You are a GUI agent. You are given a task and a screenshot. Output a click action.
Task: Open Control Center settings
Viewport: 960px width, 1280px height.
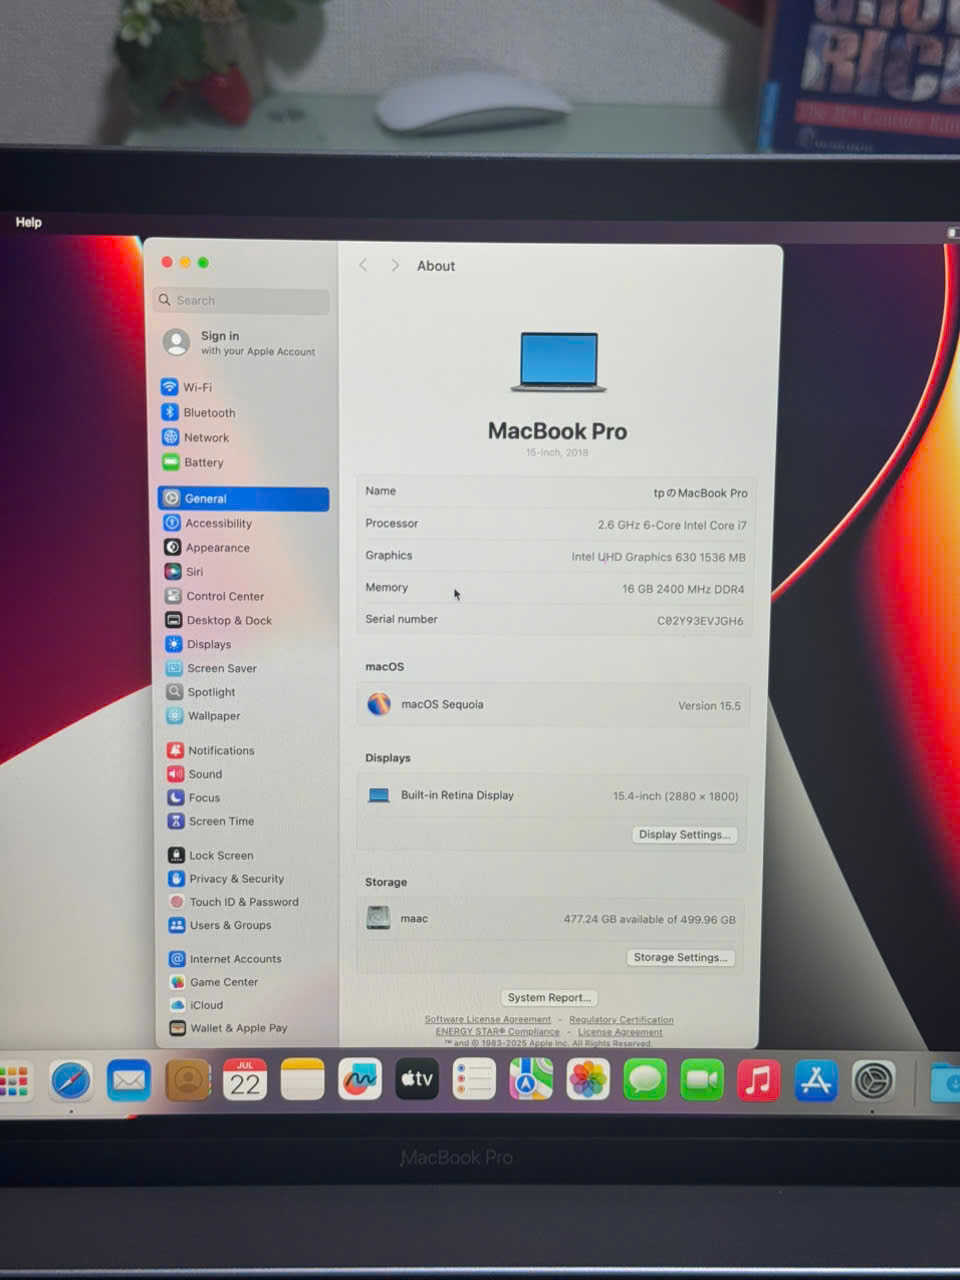coord(215,595)
